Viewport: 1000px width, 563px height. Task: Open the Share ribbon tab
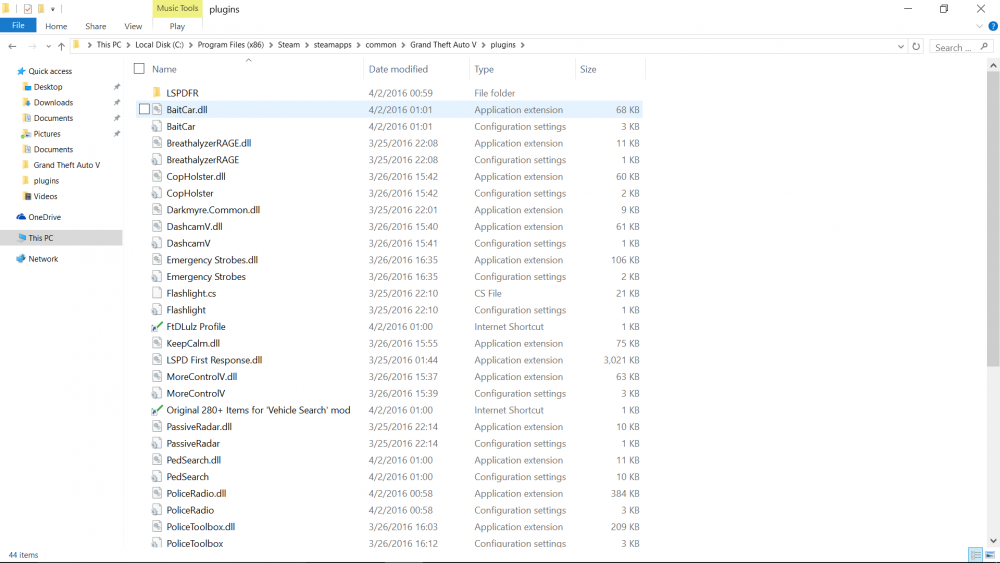click(x=96, y=26)
